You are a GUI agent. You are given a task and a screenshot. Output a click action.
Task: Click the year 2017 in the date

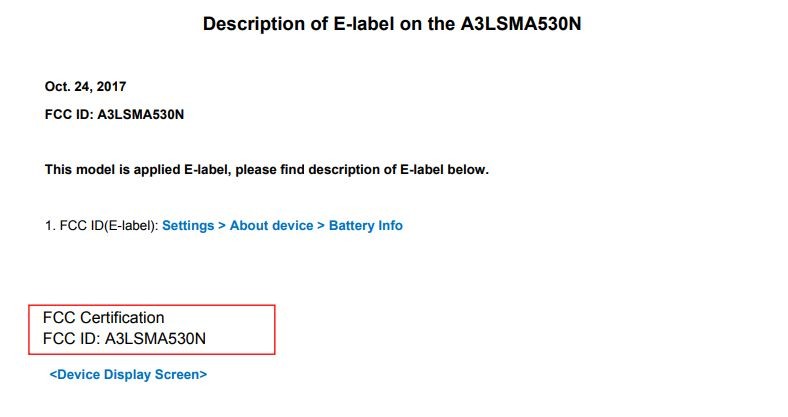tap(111, 86)
